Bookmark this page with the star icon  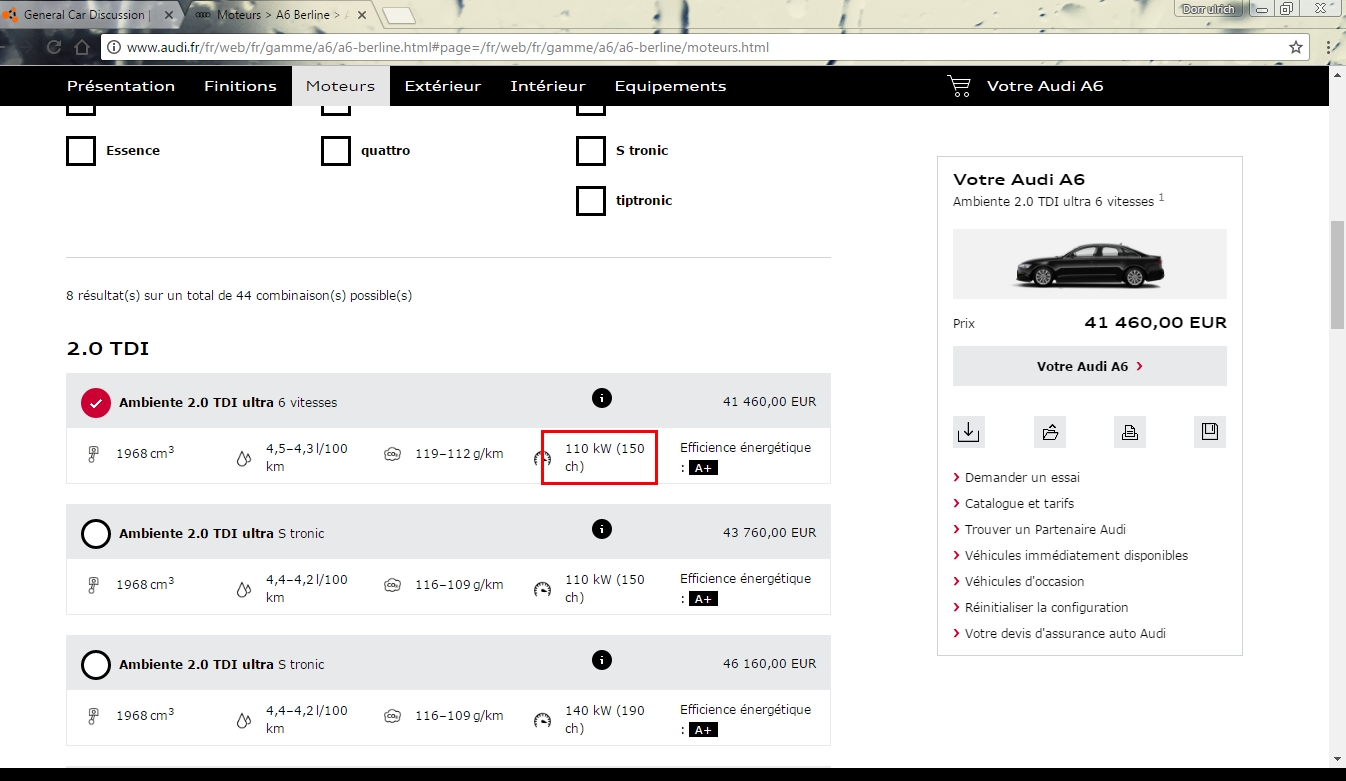[1296, 47]
